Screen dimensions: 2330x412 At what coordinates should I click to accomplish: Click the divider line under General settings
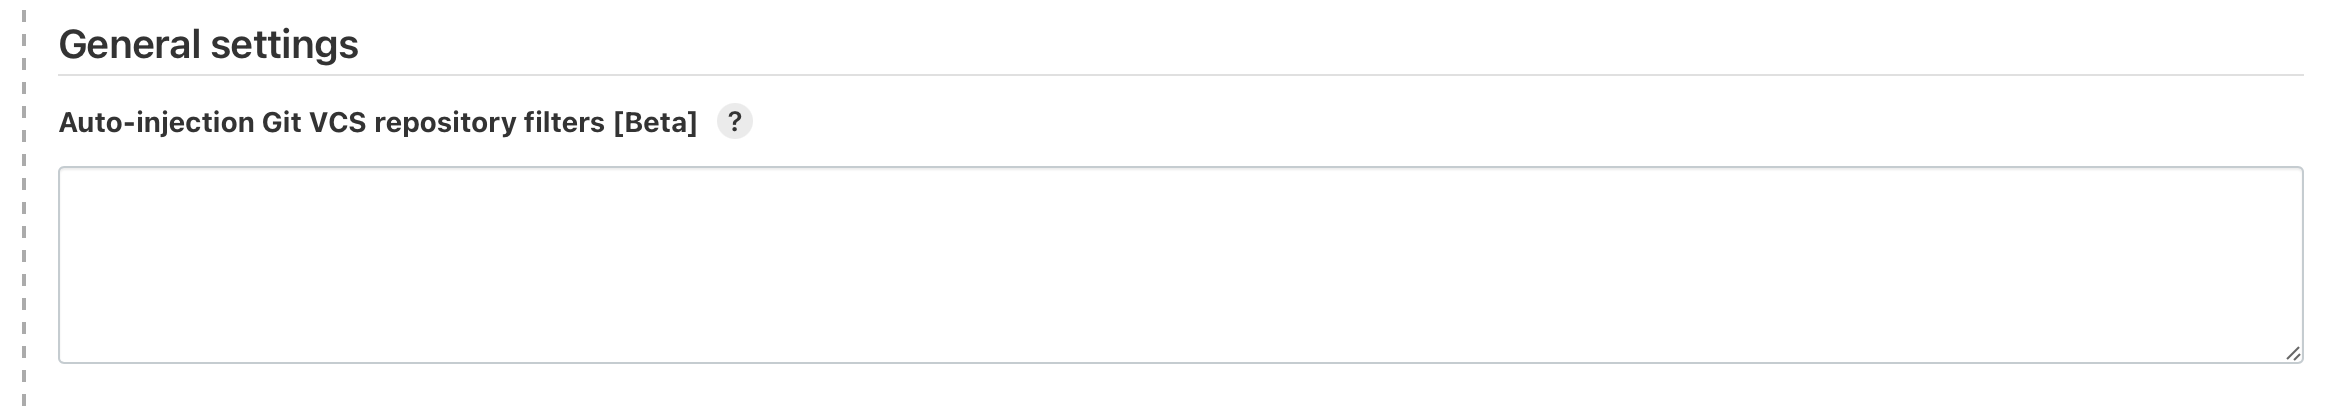point(1181,75)
